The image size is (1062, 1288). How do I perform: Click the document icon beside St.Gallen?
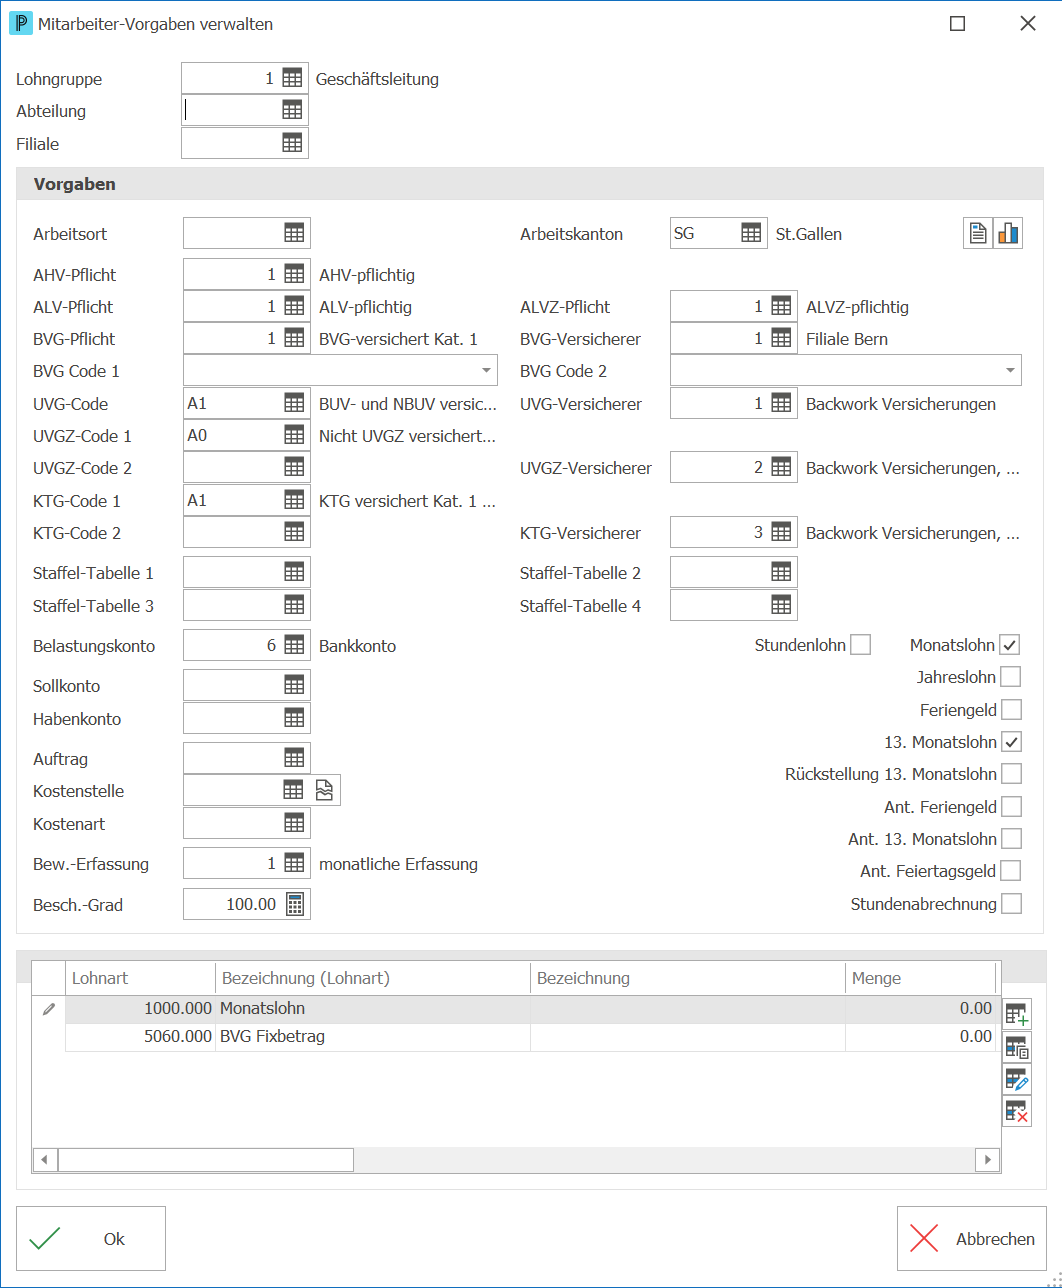978,233
